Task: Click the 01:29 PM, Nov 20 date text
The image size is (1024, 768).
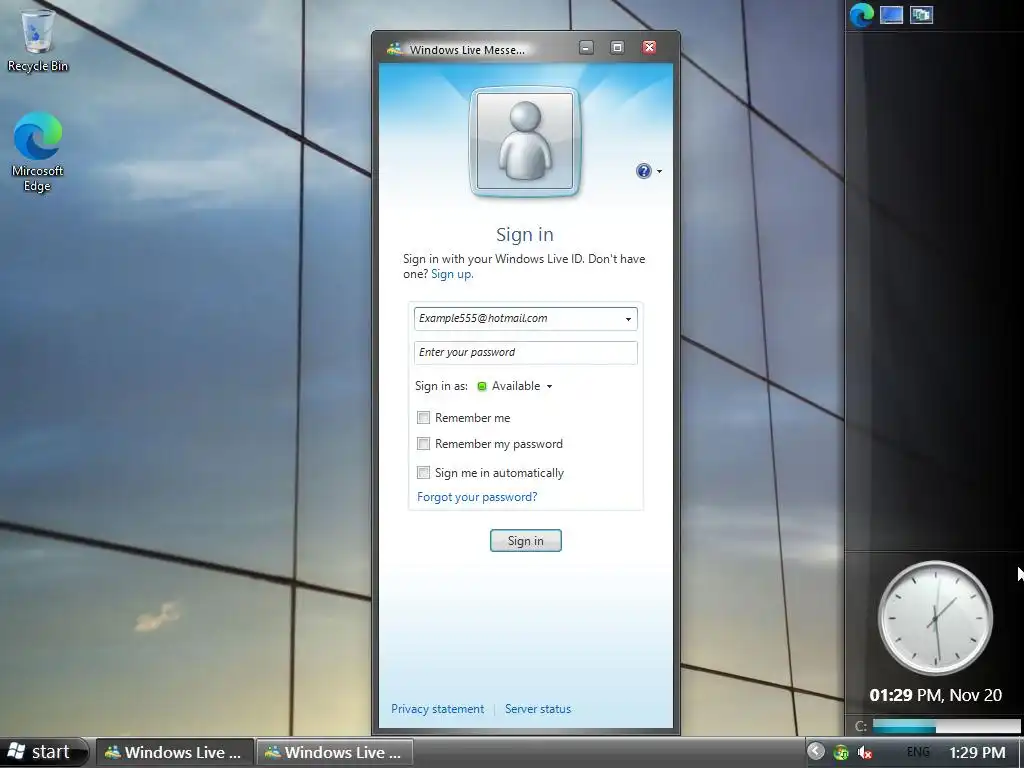Action: [936, 695]
